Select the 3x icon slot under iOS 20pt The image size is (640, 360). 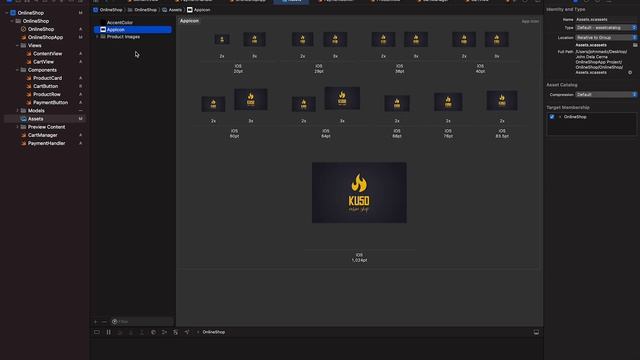tap(254, 39)
